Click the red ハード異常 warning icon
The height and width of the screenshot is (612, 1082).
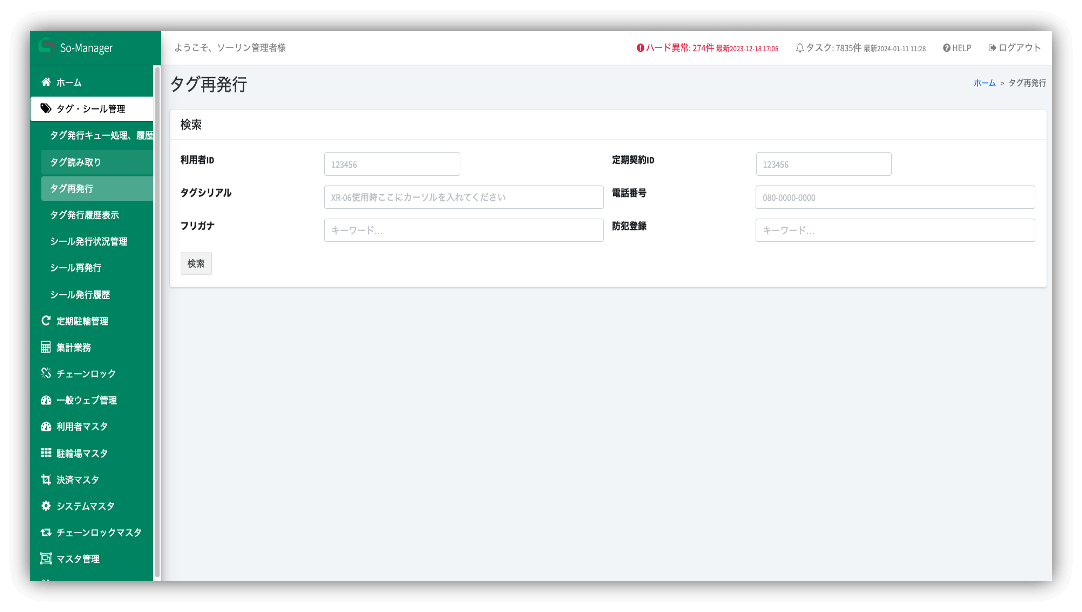tap(640, 48)
